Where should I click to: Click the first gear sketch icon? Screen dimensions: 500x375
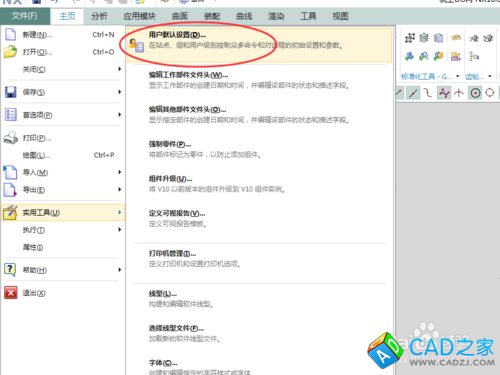pos(474,38)
